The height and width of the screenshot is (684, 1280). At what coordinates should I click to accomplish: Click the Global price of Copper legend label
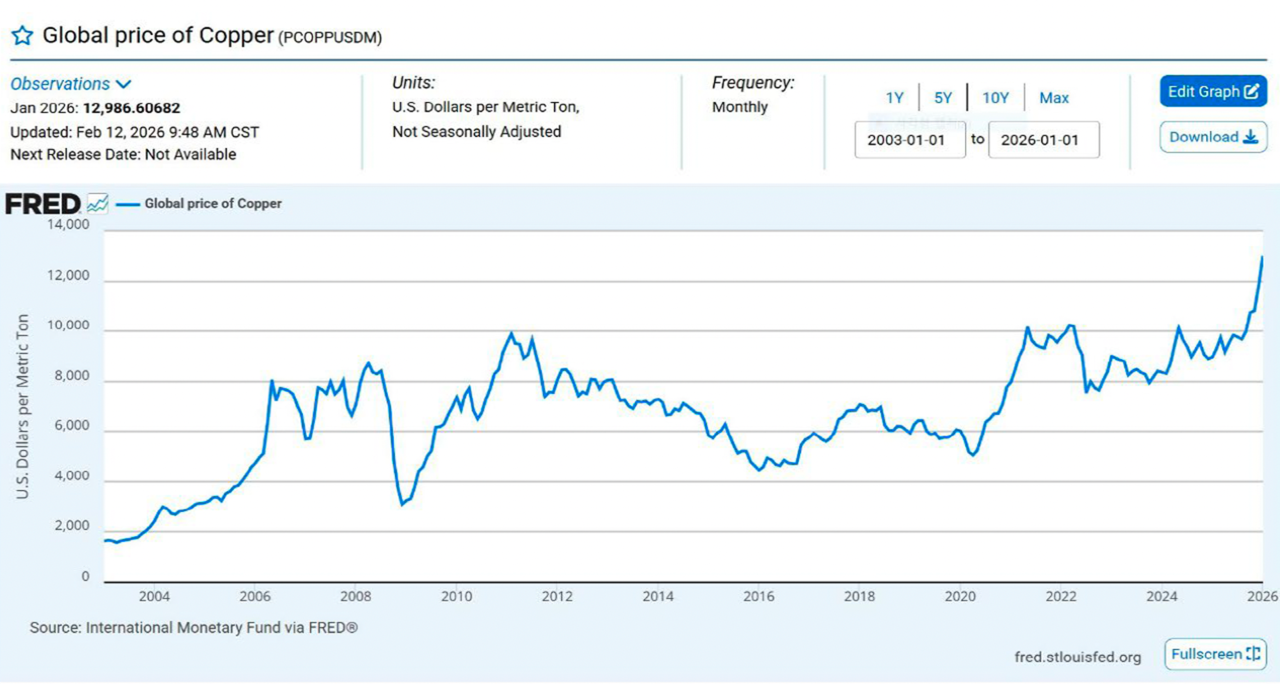213,204
